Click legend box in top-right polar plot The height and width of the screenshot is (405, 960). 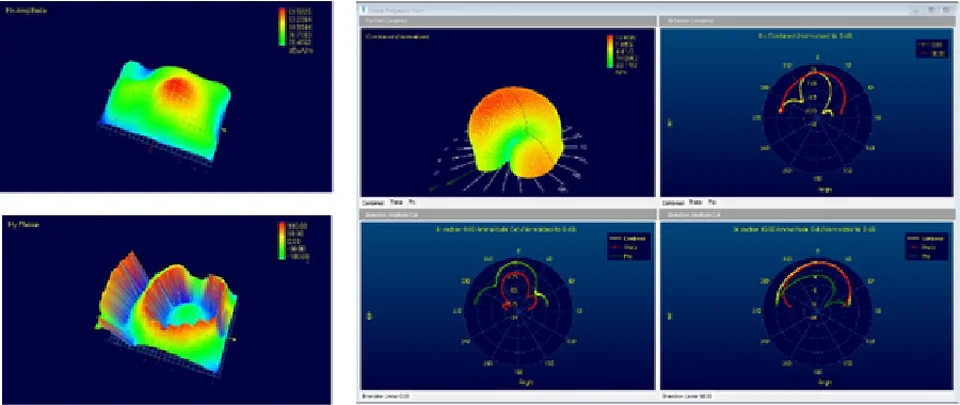pyautogui.click(x=930, y=50)
